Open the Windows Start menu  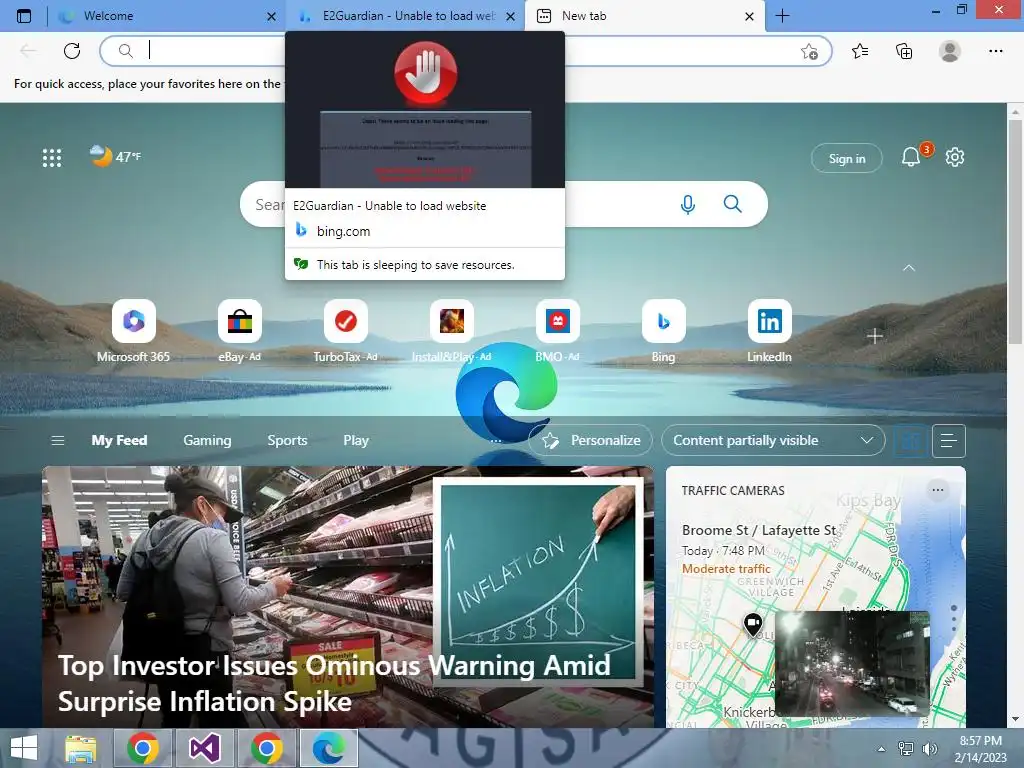click(24, 748)
